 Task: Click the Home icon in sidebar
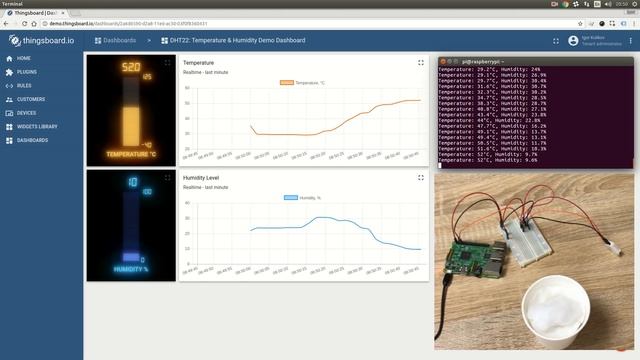9,58
